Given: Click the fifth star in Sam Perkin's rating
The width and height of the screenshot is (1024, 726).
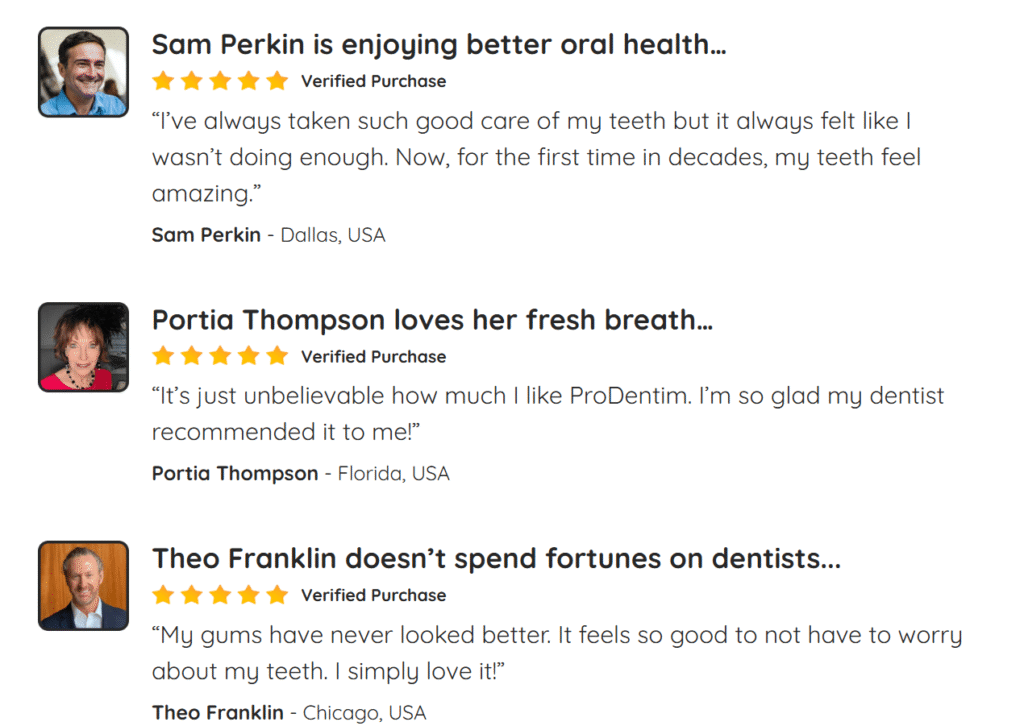Looking at the screenshot, I should [277, 81].
